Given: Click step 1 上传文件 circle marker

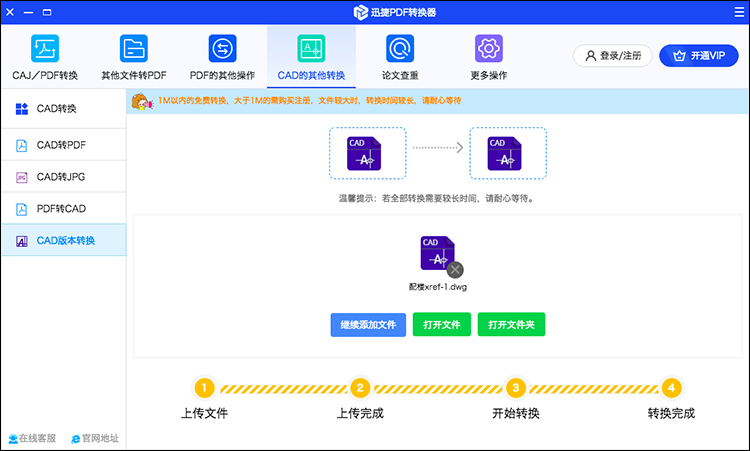Looking at the screenshot, I should click(x=204, y=388).
